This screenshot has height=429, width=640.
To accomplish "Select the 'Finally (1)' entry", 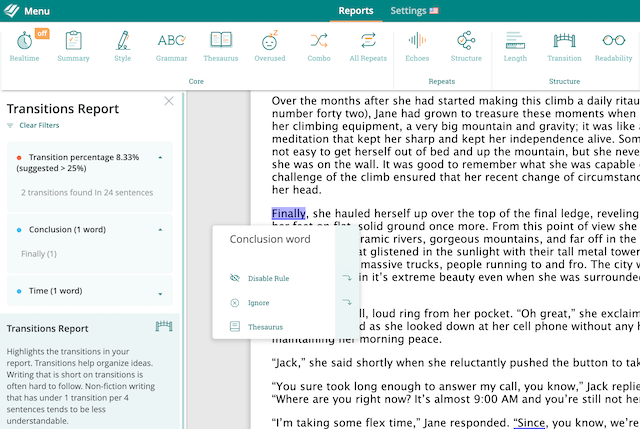I will [39, 254].
